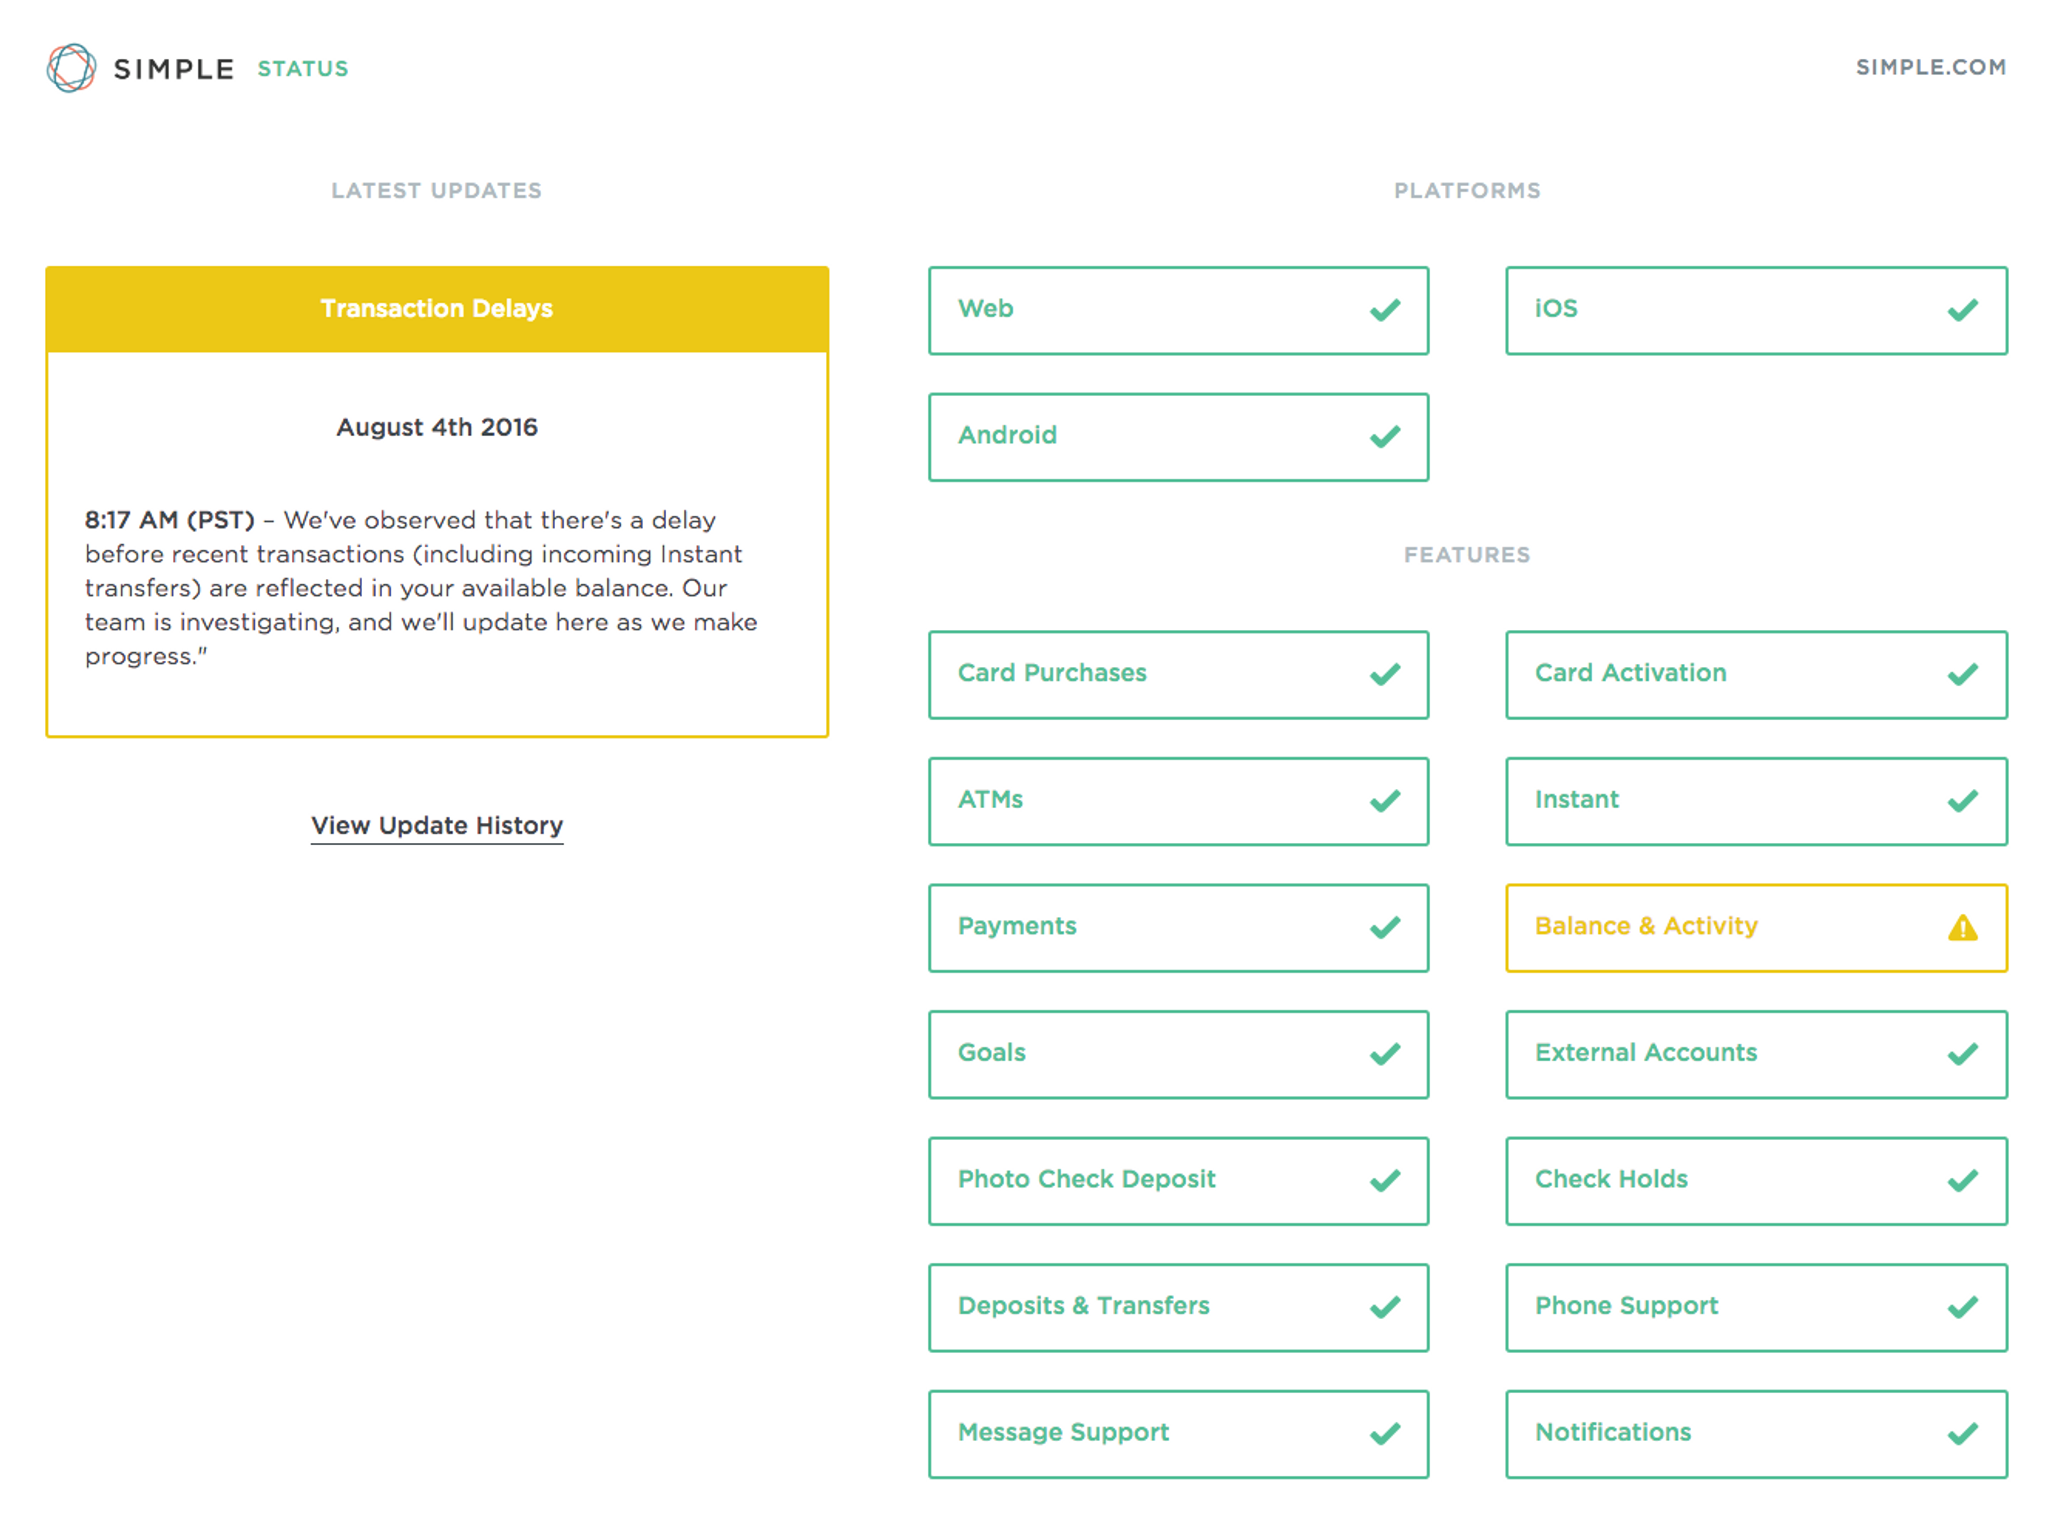Screen dimensions: 2056x1516
Task: Select the Transaction Delays yellow header
Action: pyautogui.click(x=437, y=309)
